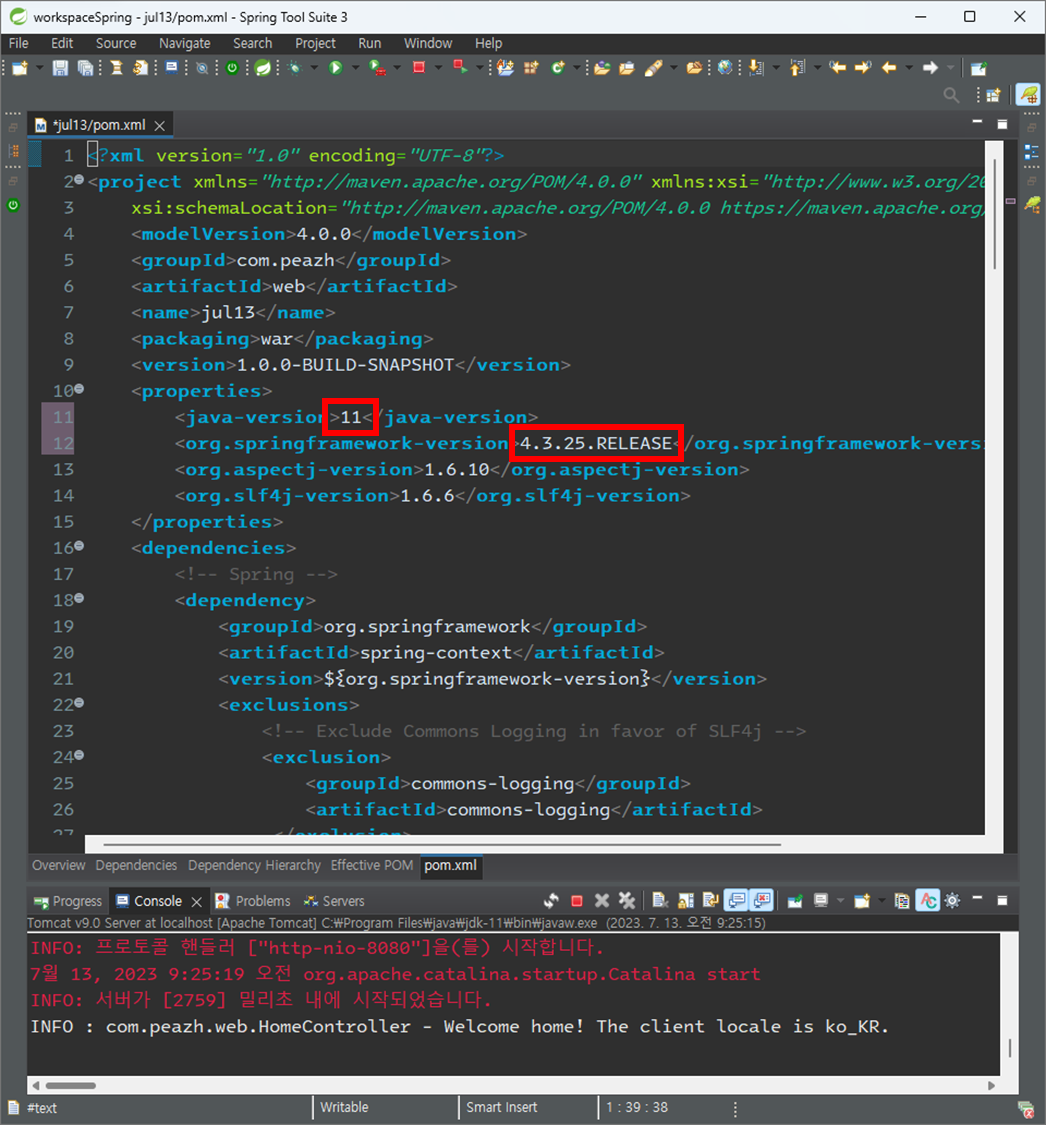Pin the console with the pin icon
The height and width of the screenshot is (1125, 1046).
pyautogui.click(x=795, y=900)
